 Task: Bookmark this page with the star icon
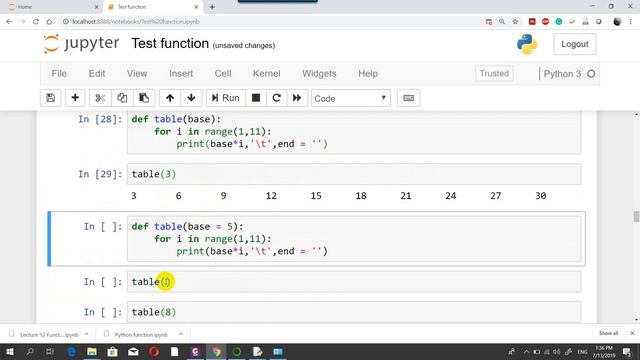tap(515, 22)
